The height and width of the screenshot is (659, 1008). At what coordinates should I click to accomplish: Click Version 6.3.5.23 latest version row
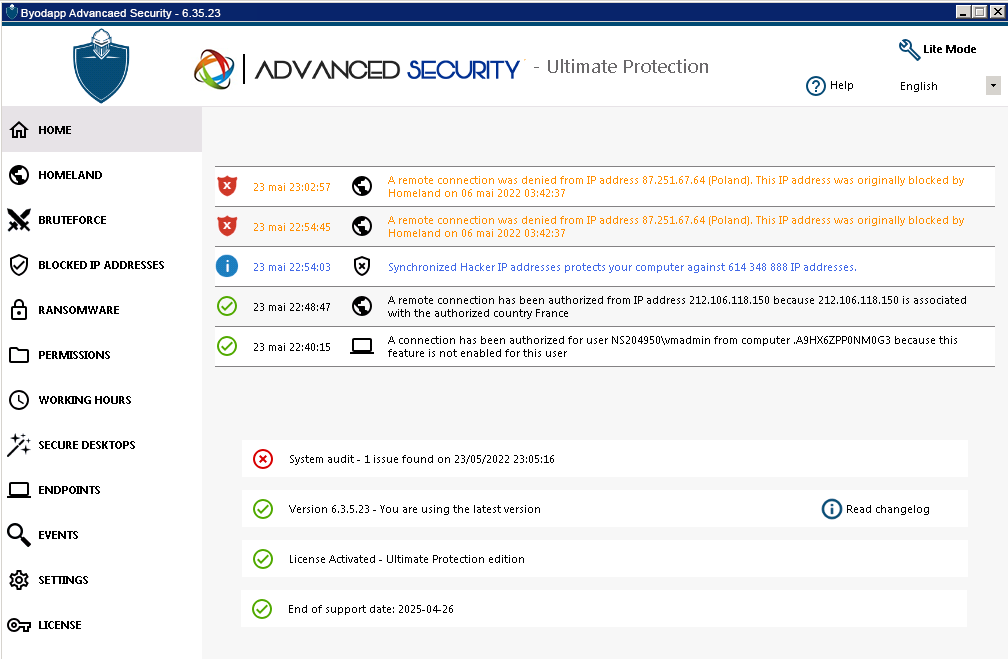[x=604, y=509]
